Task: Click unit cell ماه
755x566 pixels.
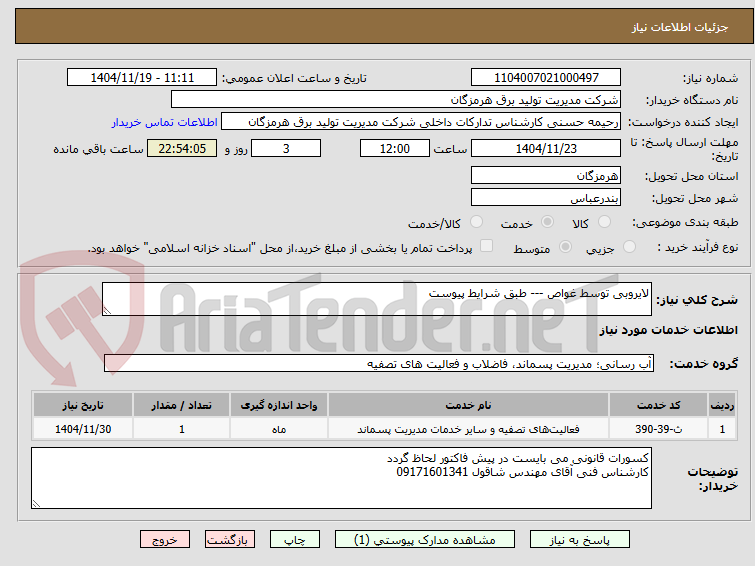Action: (x=279, y=429)
